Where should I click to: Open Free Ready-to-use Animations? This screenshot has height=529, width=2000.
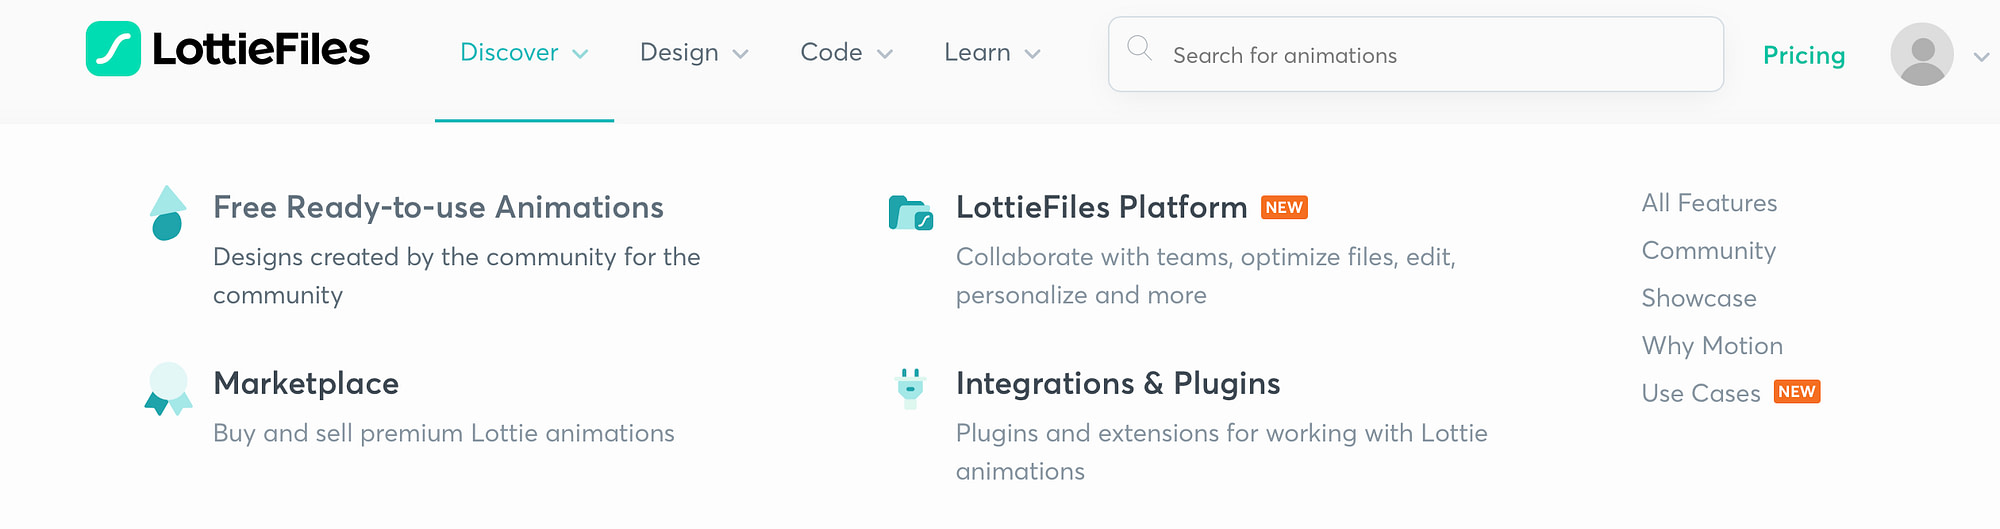[438, 207]
